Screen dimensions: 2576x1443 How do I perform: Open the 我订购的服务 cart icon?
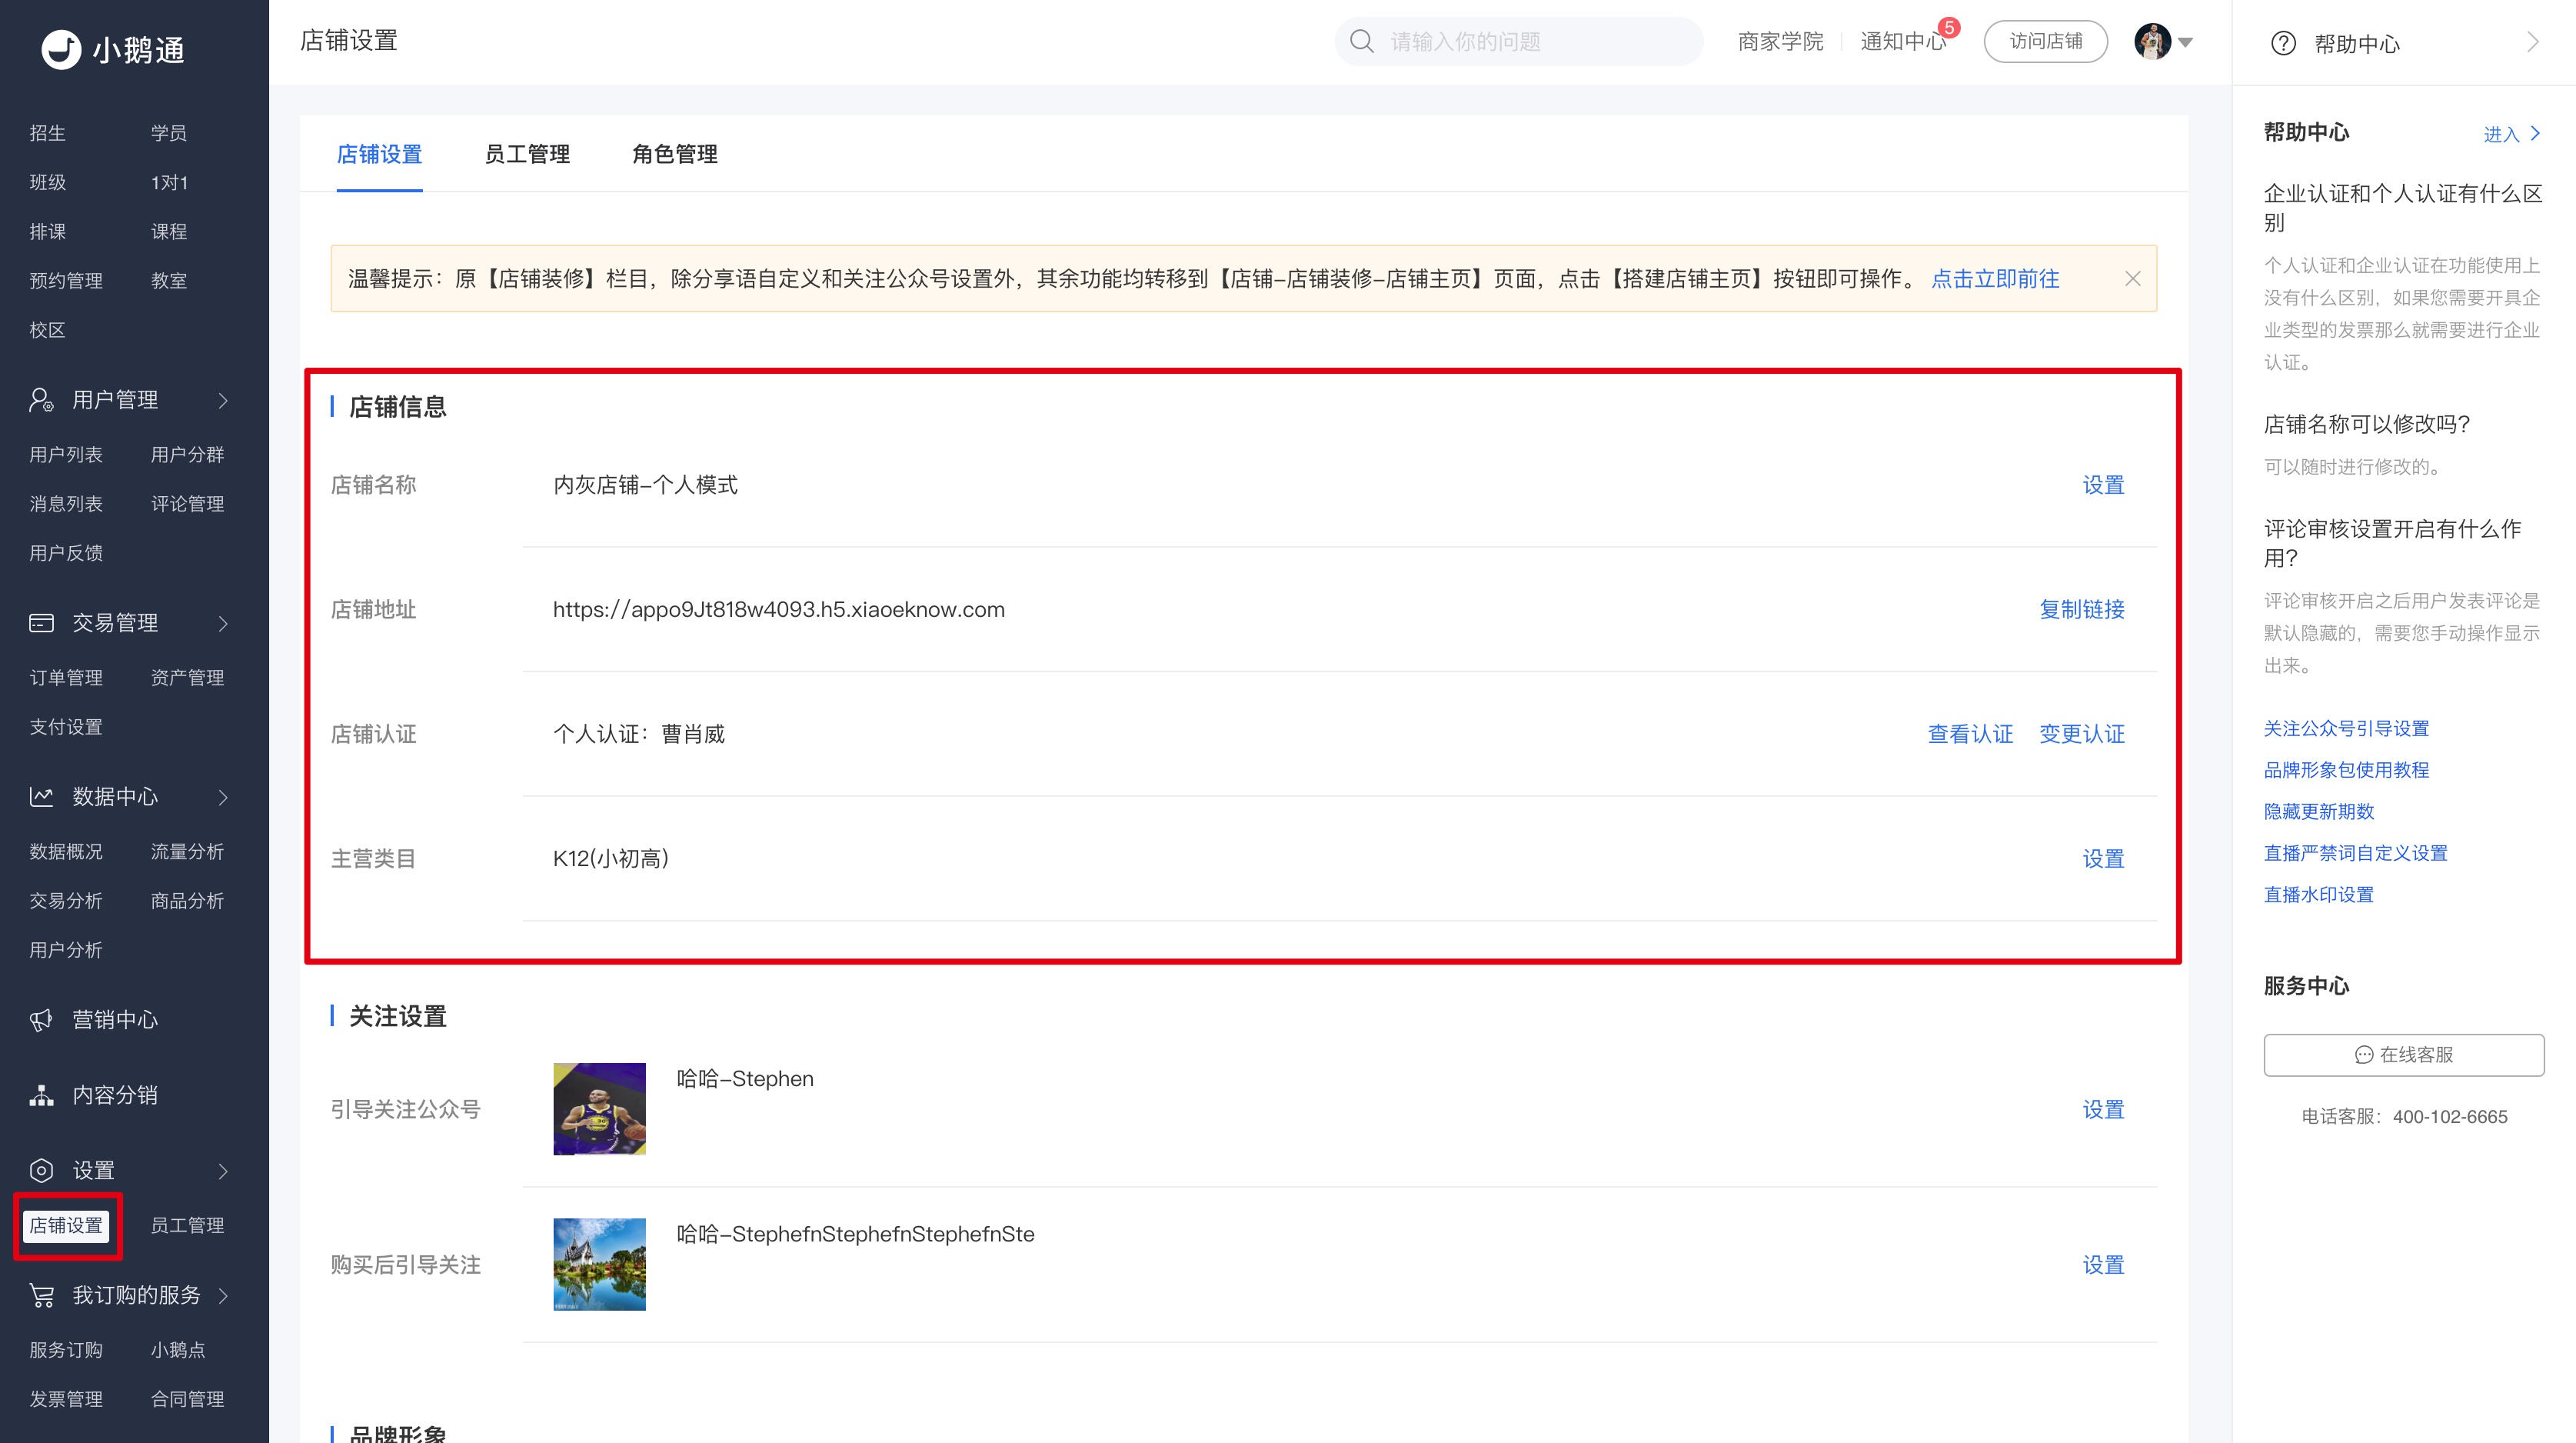41,1295
